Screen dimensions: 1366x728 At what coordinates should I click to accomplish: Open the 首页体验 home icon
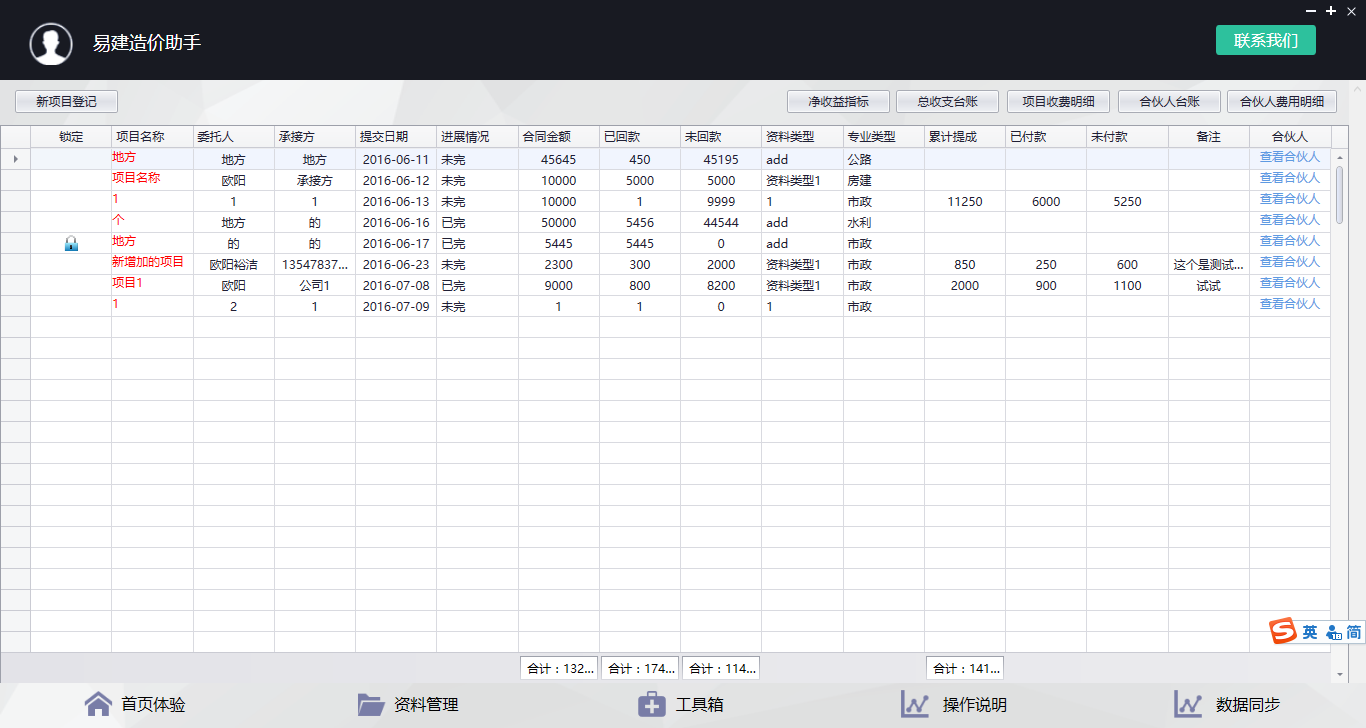98,704
